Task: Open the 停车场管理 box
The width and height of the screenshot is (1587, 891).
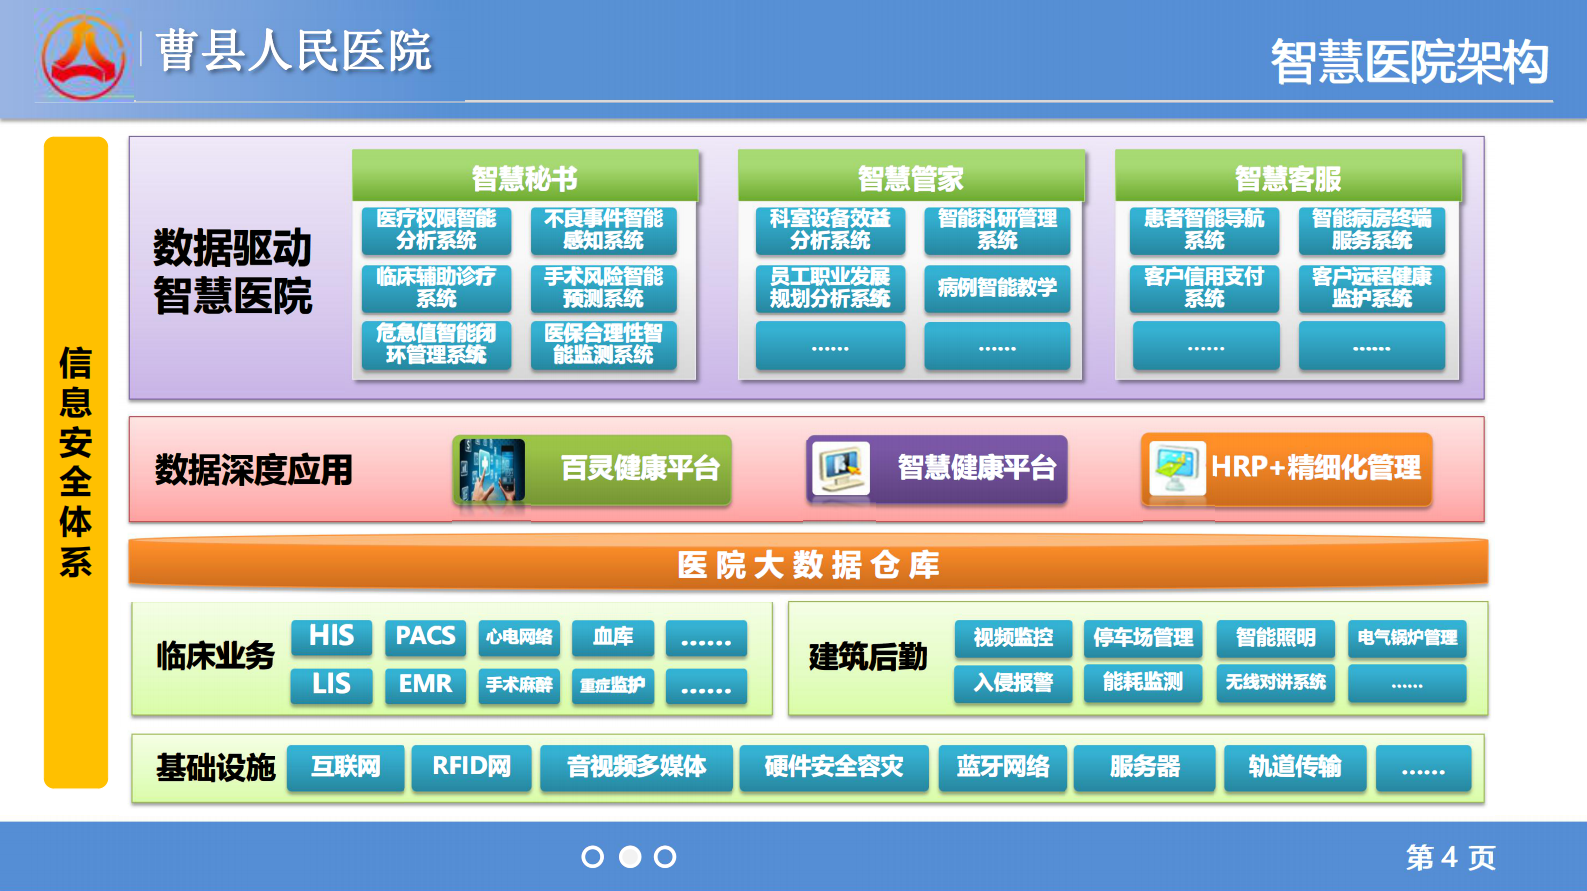Action: coord(1143,638)
